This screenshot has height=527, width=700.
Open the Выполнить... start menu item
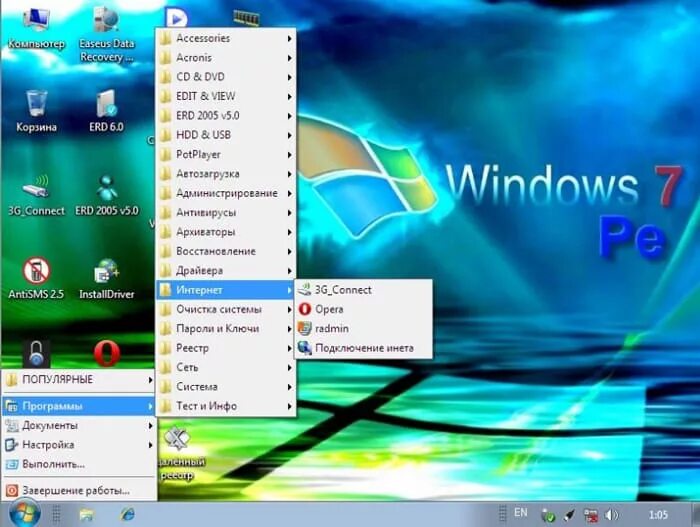coord(79,464)
